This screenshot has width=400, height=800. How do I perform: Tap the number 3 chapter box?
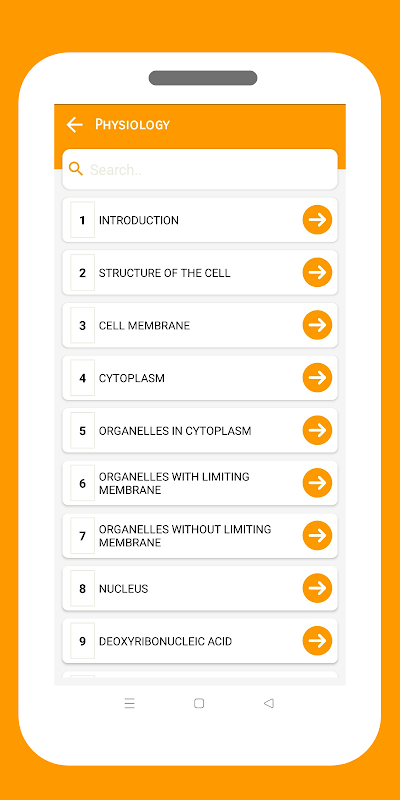83,325
